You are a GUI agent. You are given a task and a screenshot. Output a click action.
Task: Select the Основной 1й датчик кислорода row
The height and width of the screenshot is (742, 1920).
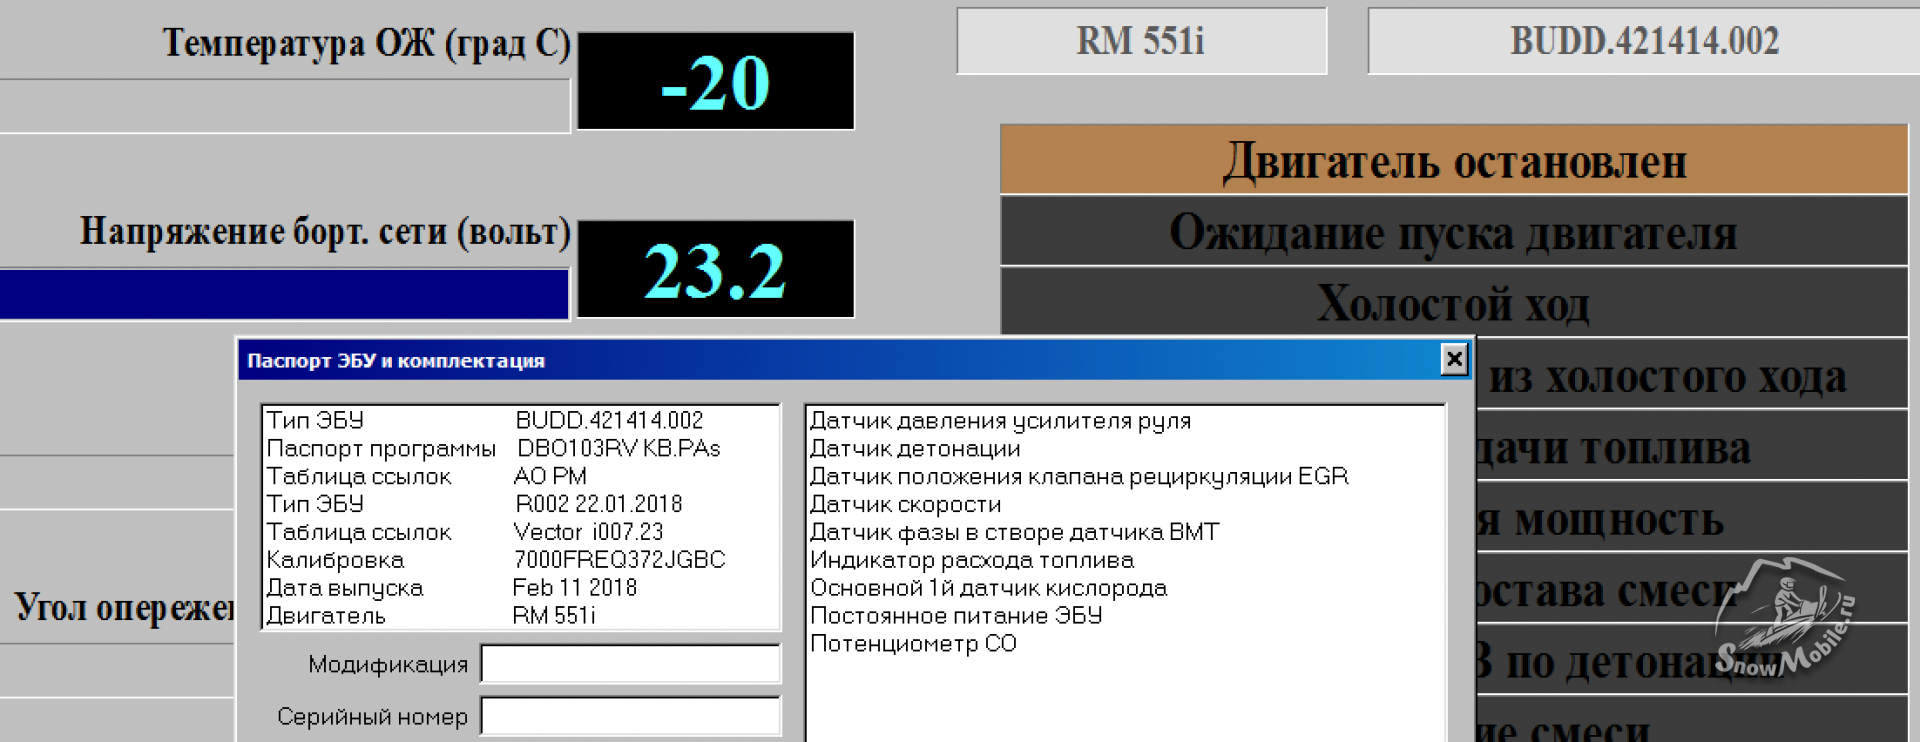coord(1125,588)
